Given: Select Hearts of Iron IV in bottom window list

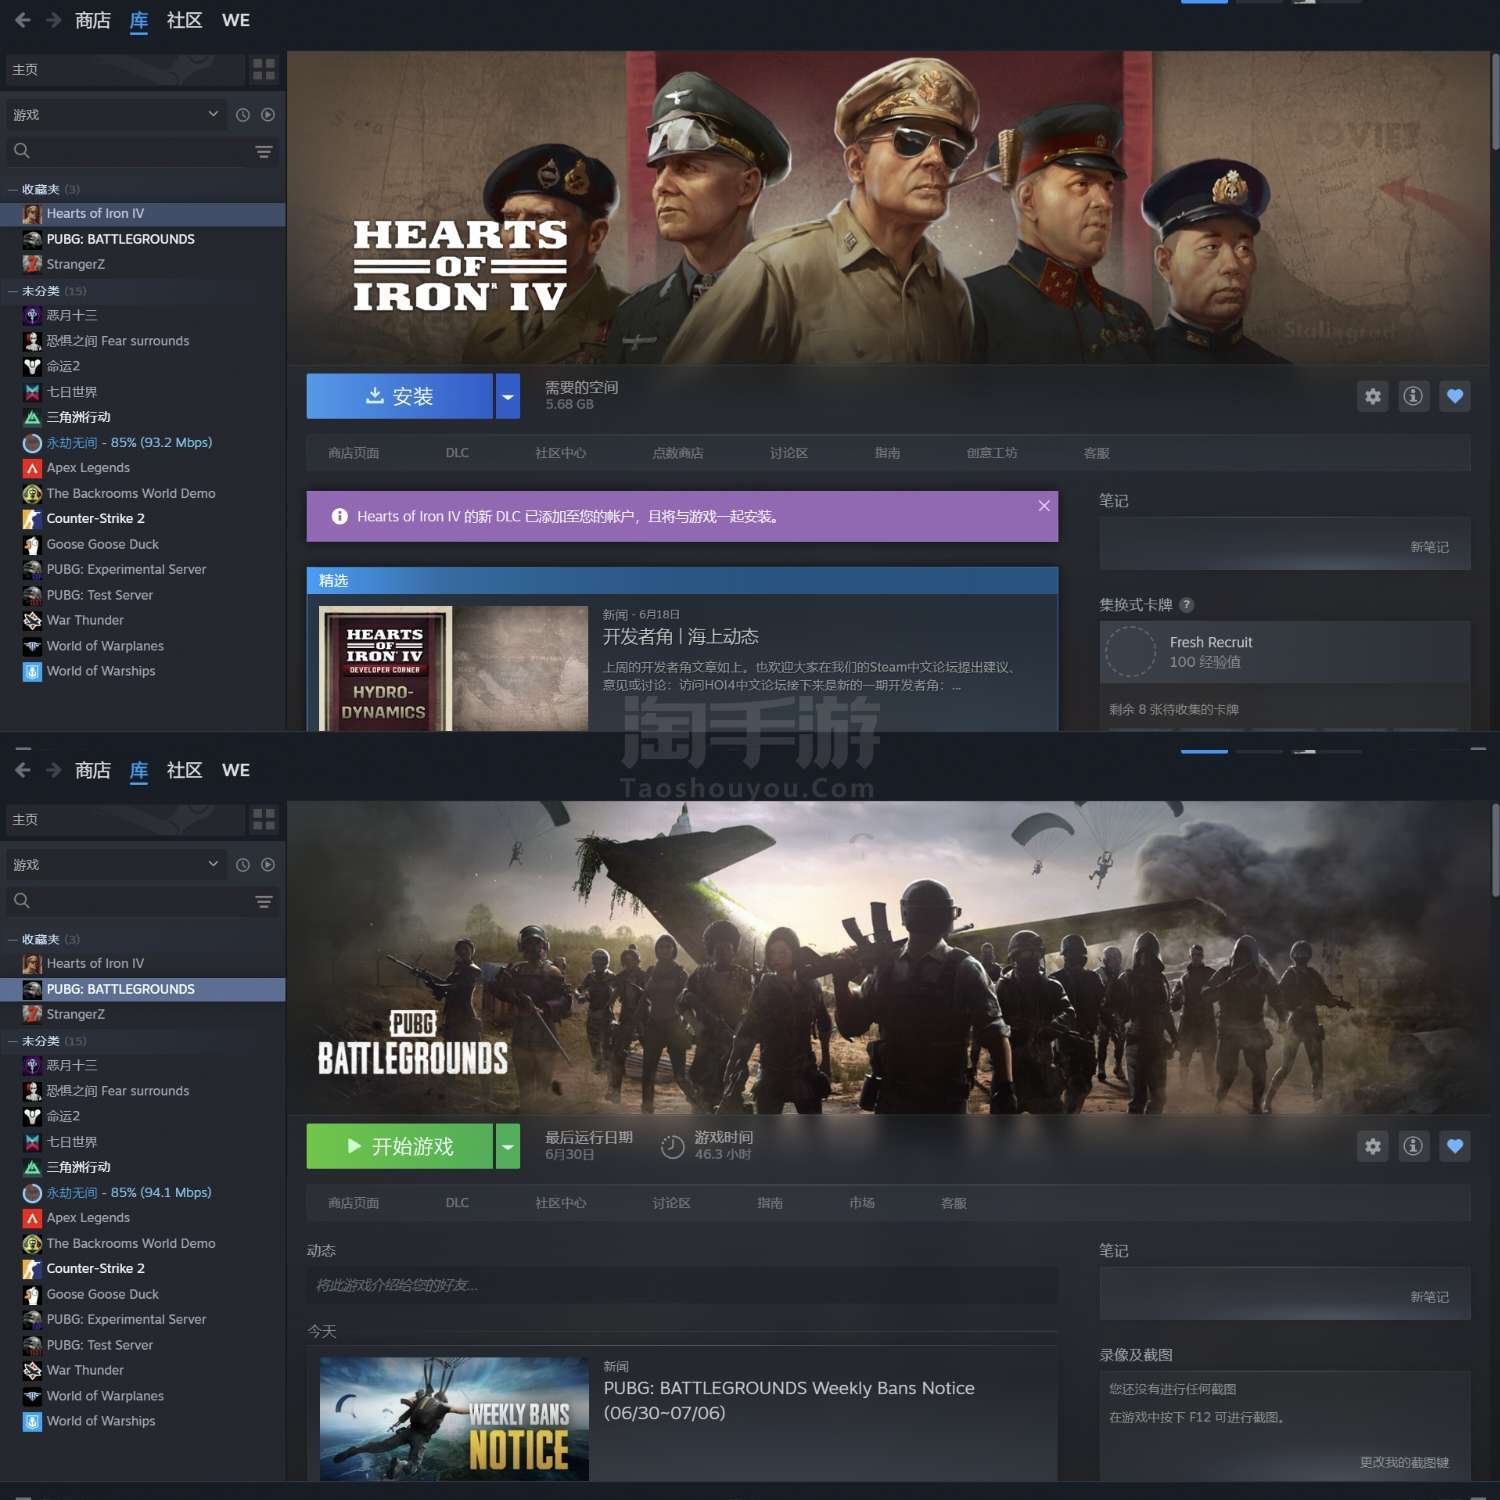Looking at the screenshot, I should (x=143, y=964).
